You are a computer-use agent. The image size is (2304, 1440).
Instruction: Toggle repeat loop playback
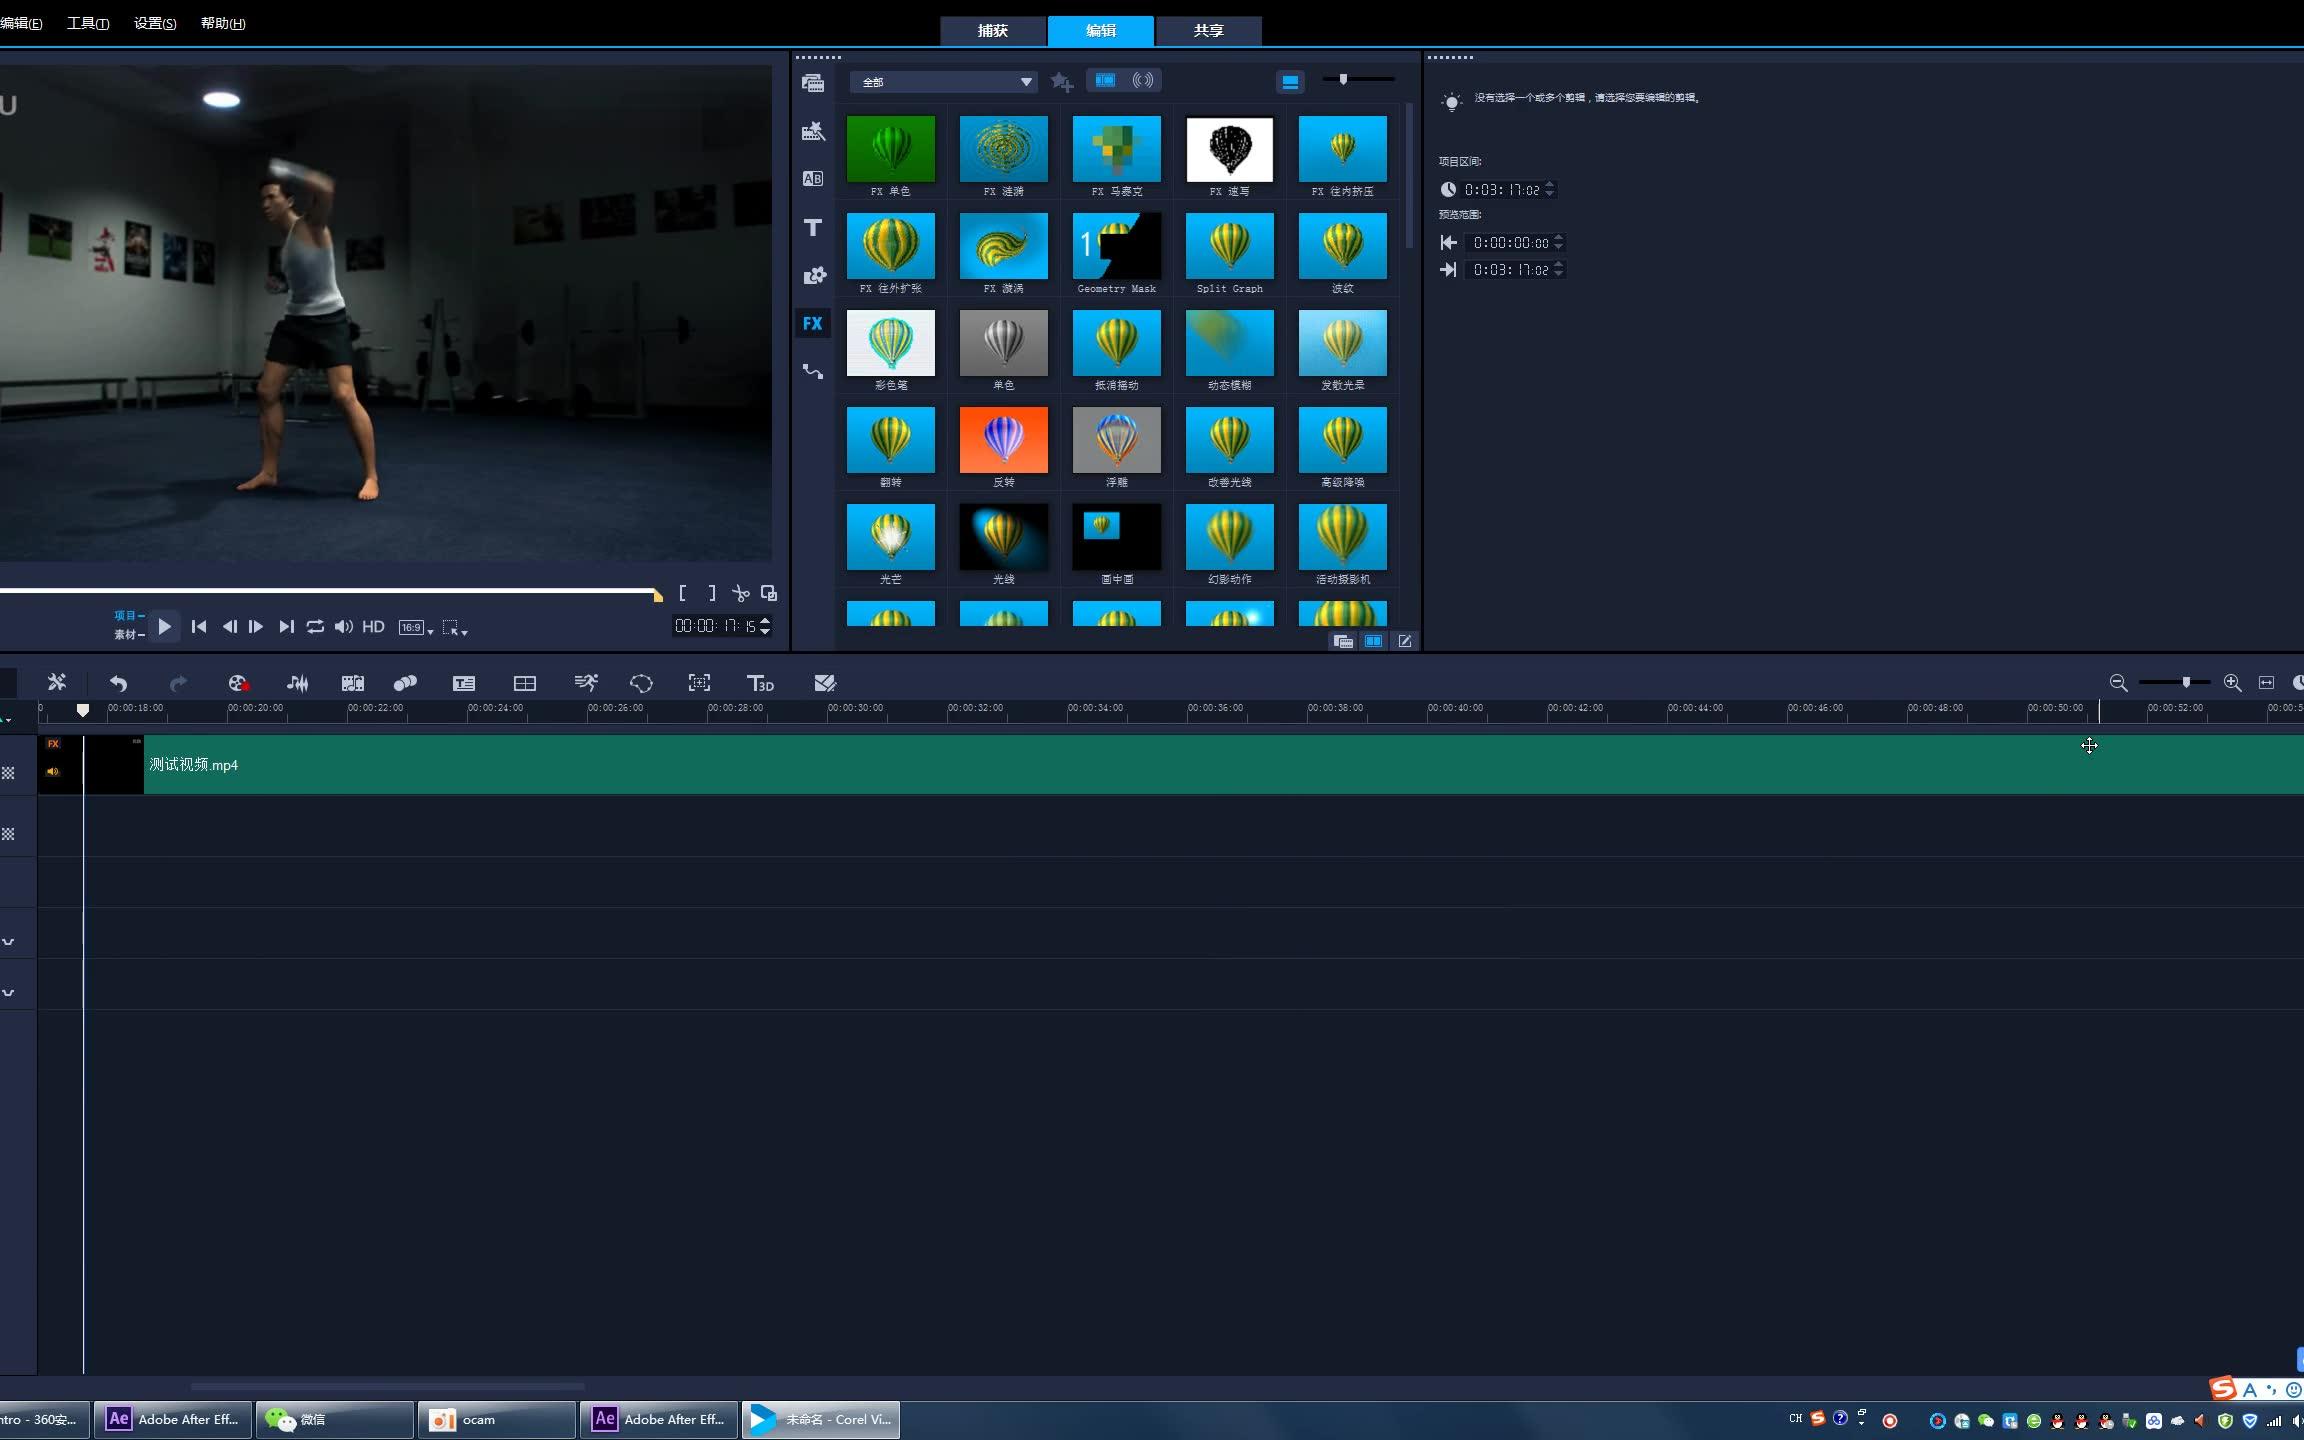tap(315, 627)
